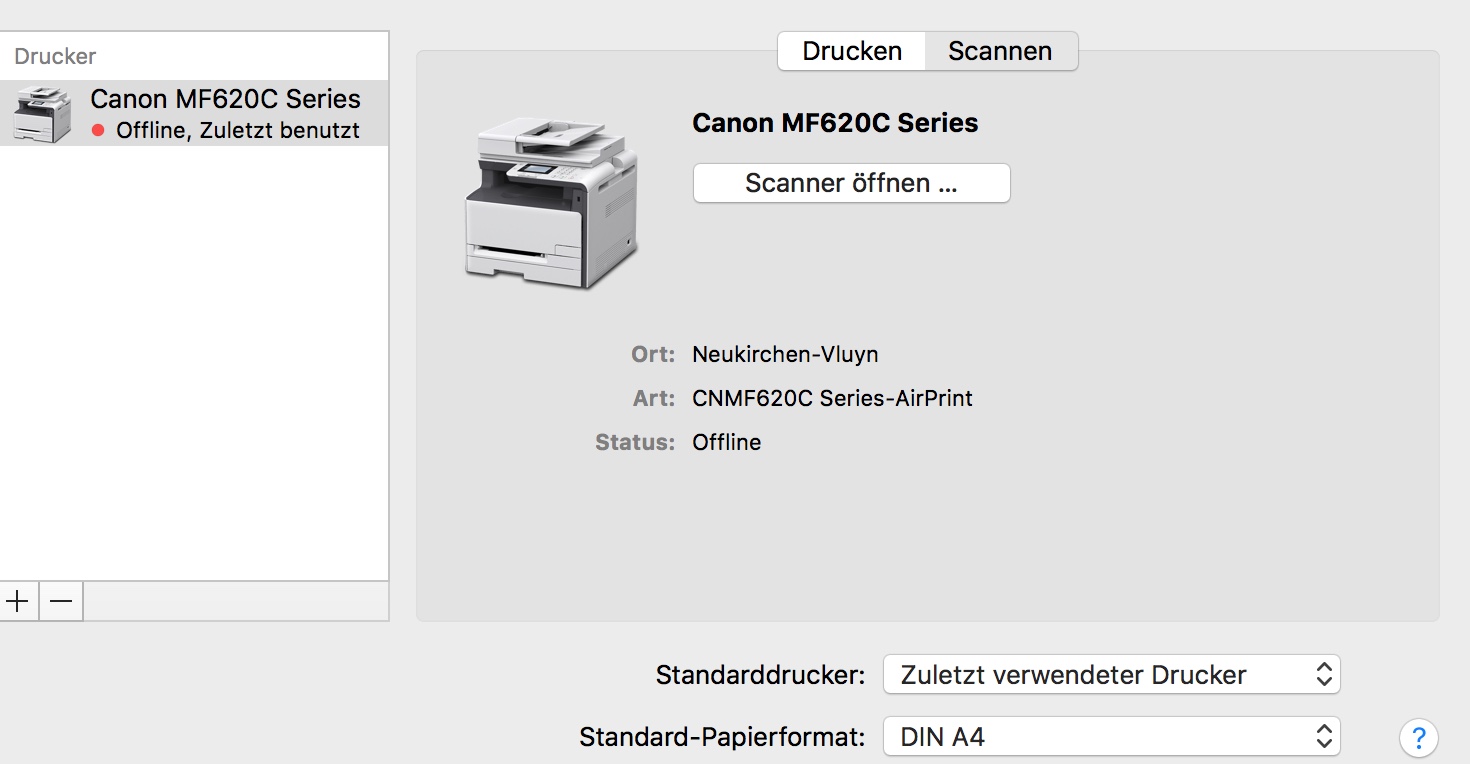
Task: Click the red offline status dot
Action: 98,130
